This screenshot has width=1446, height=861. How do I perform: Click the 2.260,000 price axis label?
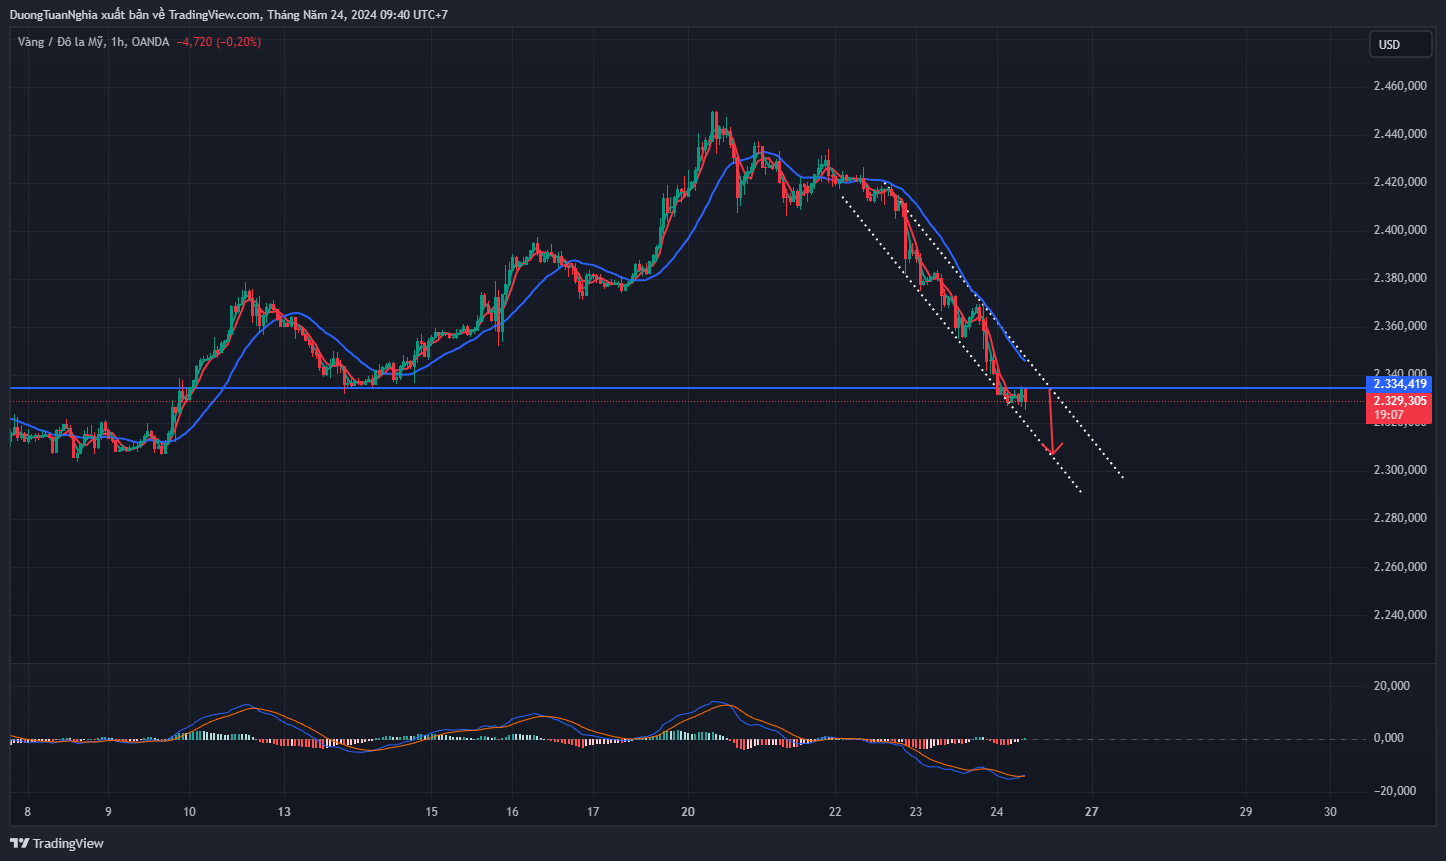click(1400, 567)
